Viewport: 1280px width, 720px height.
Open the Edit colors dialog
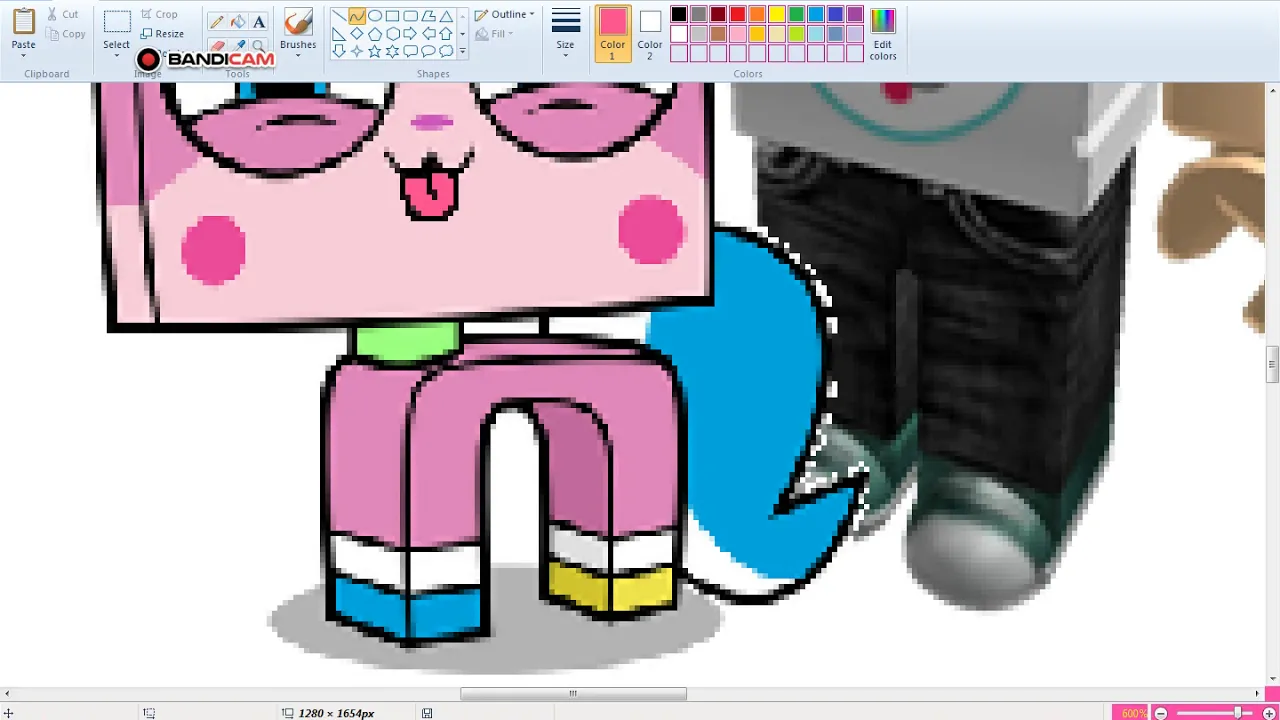(883, 33)
